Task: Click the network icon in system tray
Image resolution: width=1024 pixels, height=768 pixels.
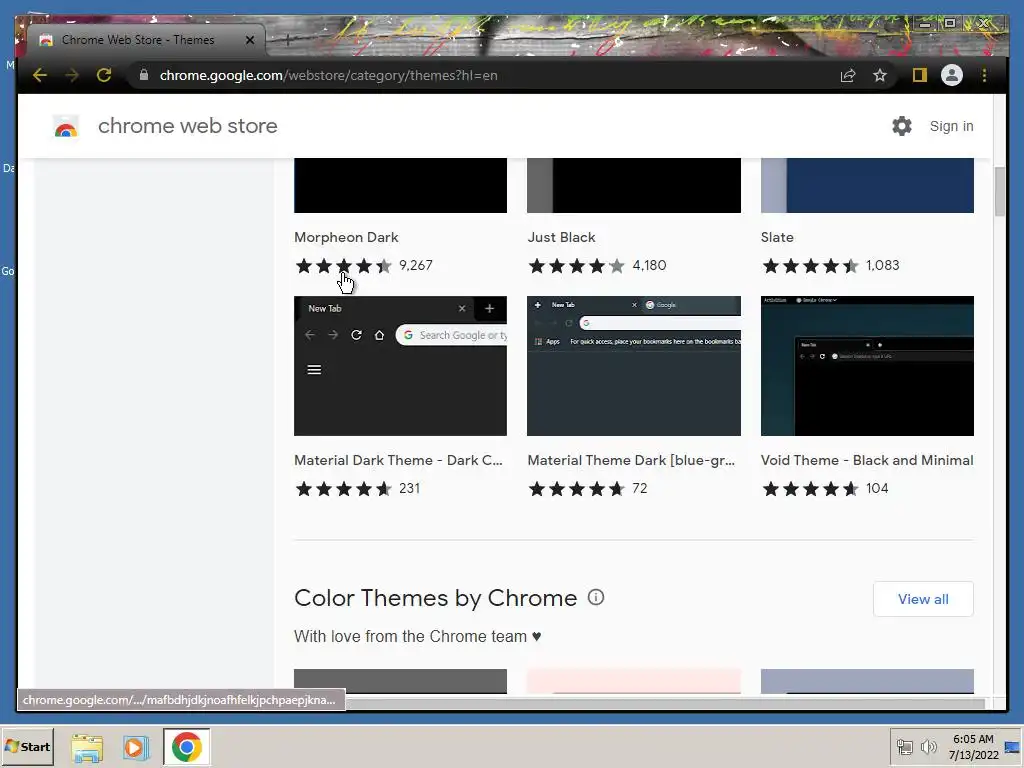Action: point(904,746)
